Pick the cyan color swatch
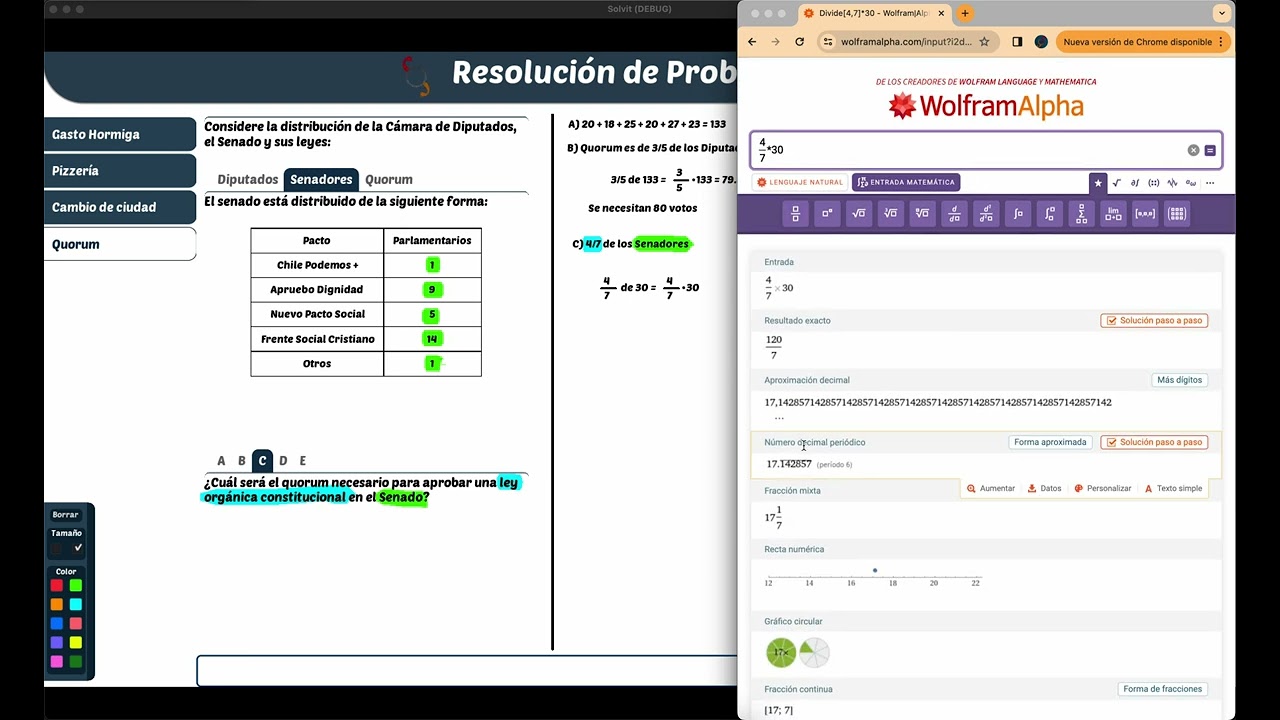 (76, 604)
